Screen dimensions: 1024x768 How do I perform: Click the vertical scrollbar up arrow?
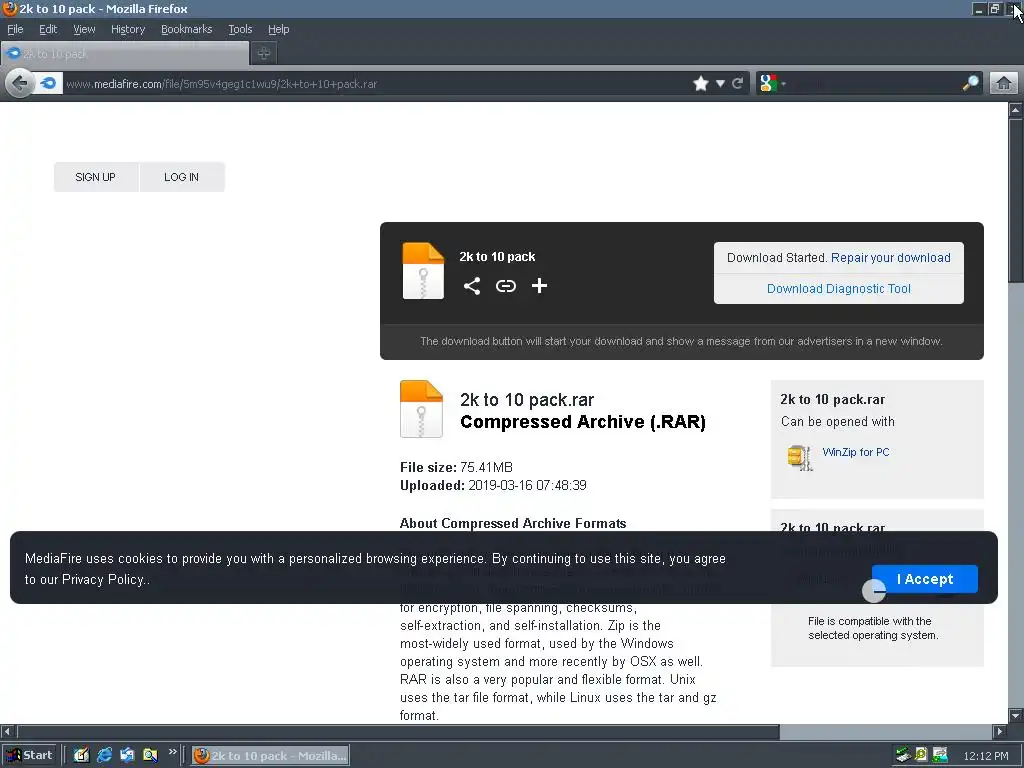[x=1016, y=110]
